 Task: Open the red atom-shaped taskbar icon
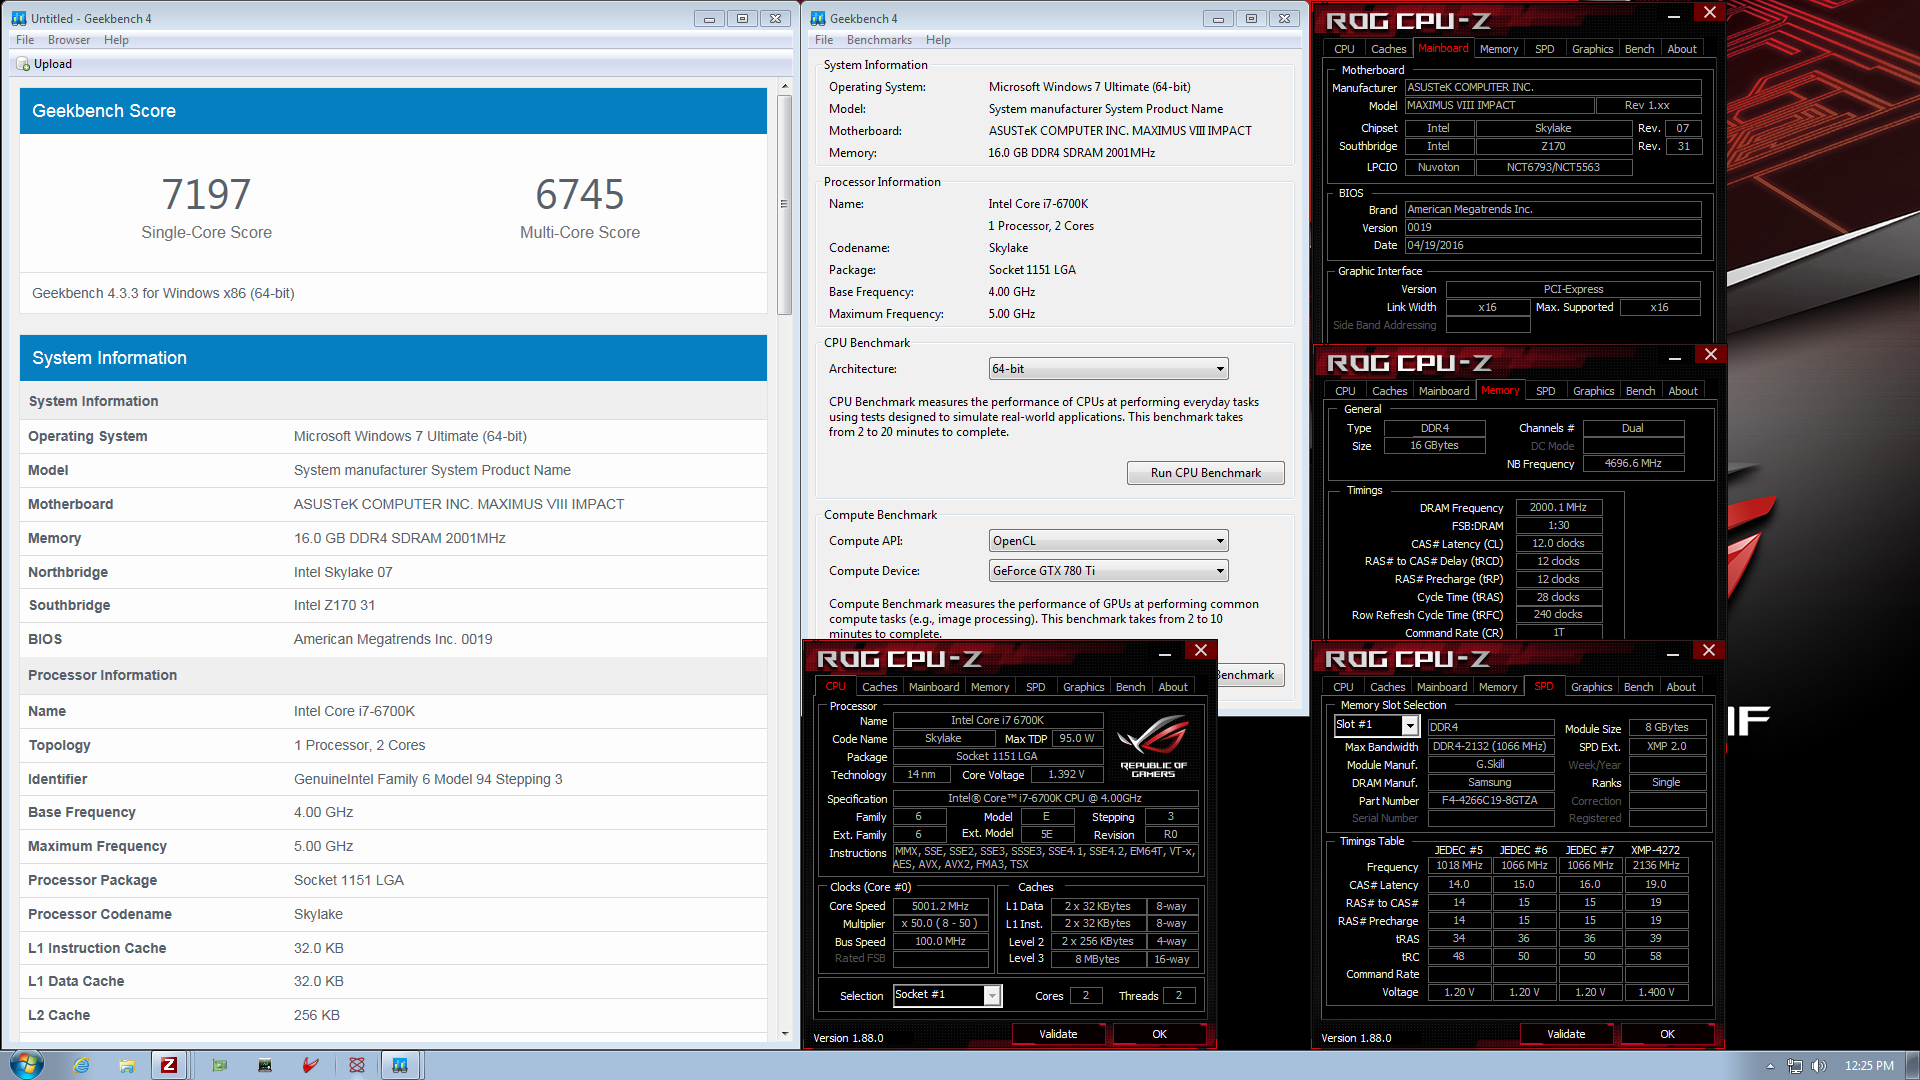[x=357, y=1065]
